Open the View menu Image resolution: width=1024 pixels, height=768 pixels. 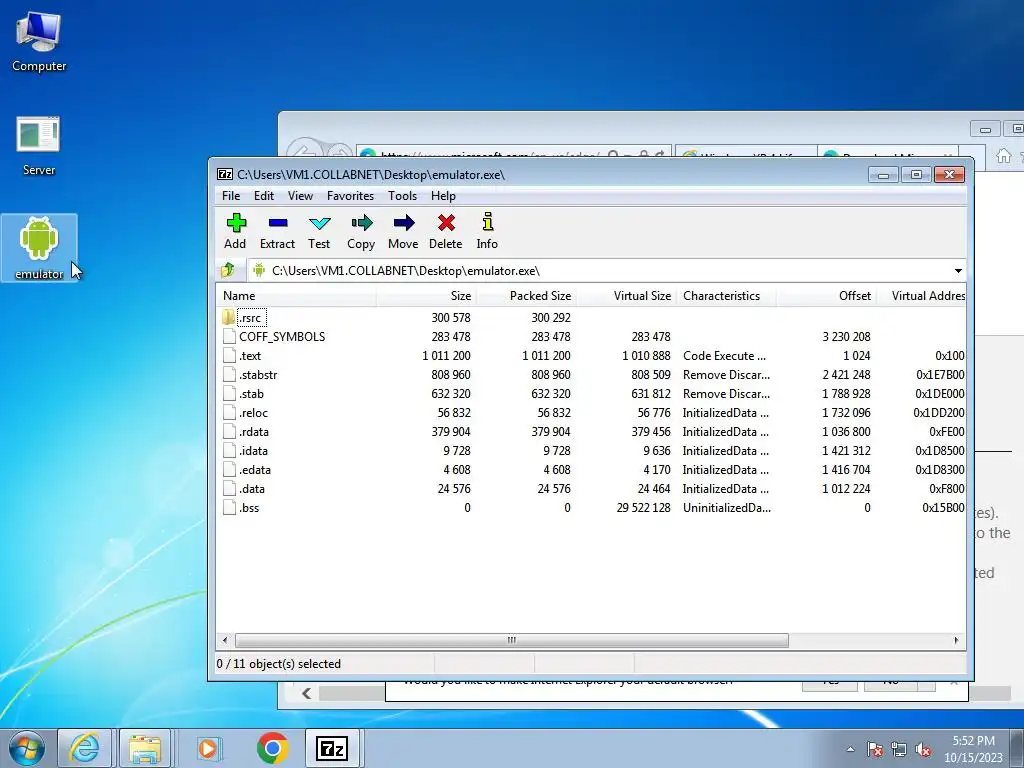(300, 196)
